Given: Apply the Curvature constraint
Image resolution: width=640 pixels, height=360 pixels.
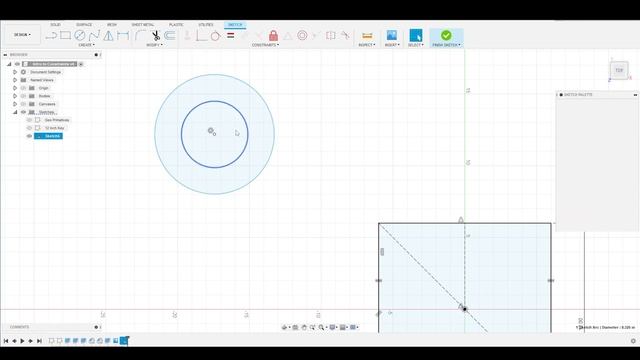Looking at the screenshot, I should [x=345, y=36].
